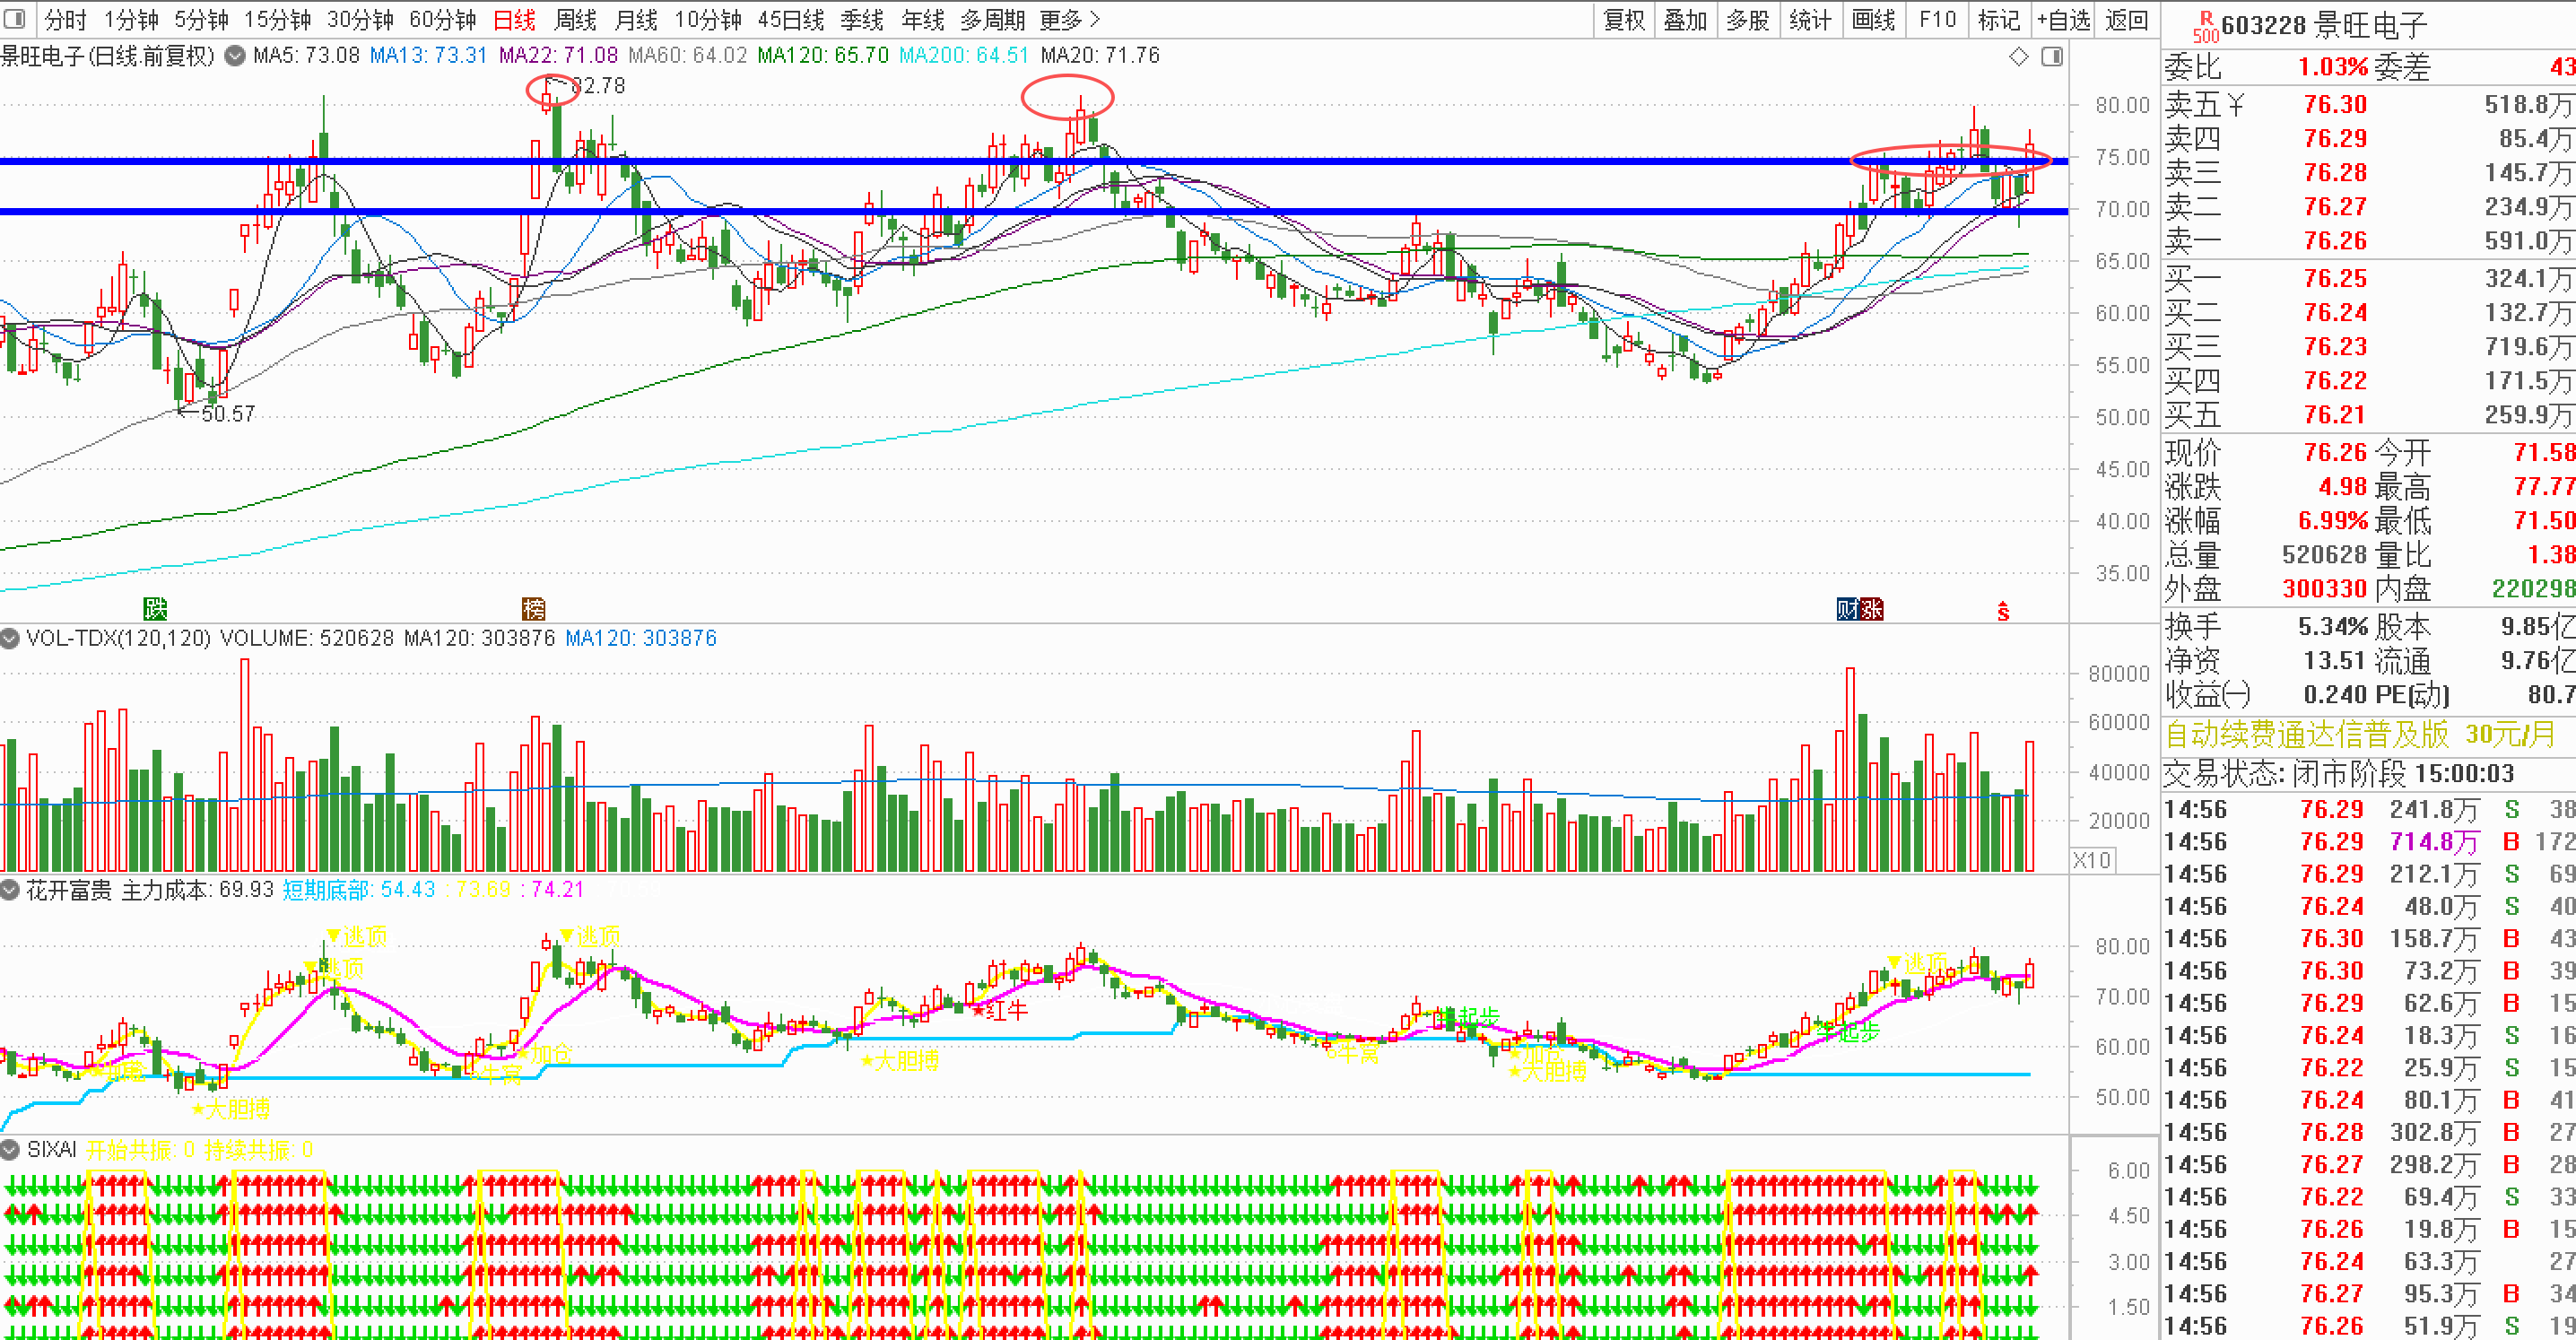
Task: Click the R 500 margin-trading icon
Action: point(2205,26)
